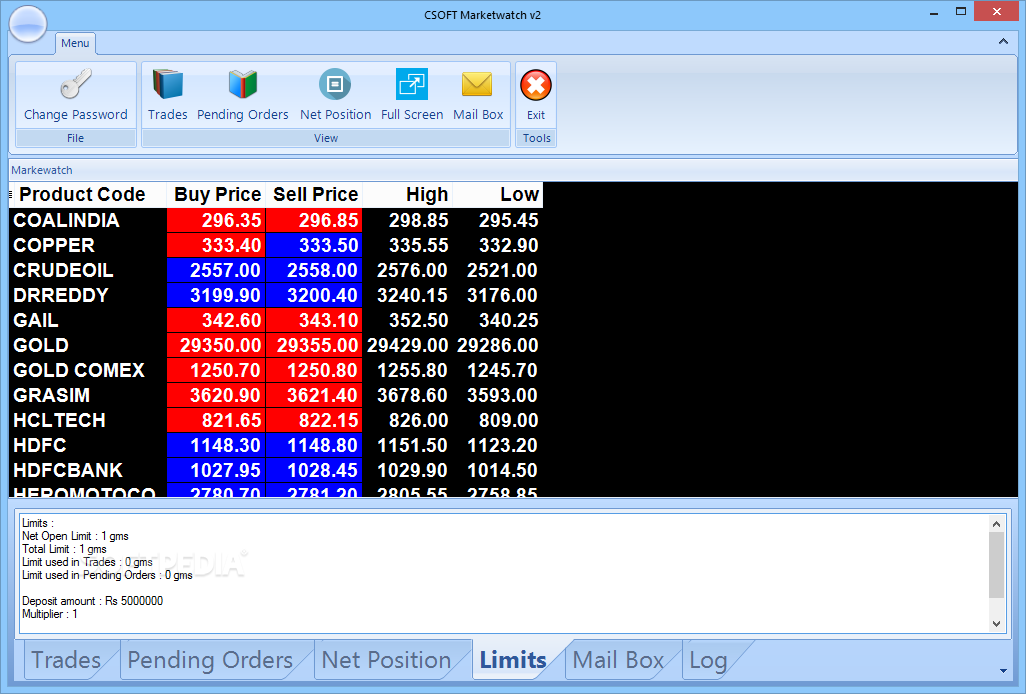
Task: Show Net Position from ribbon
Action: (335, 85)
